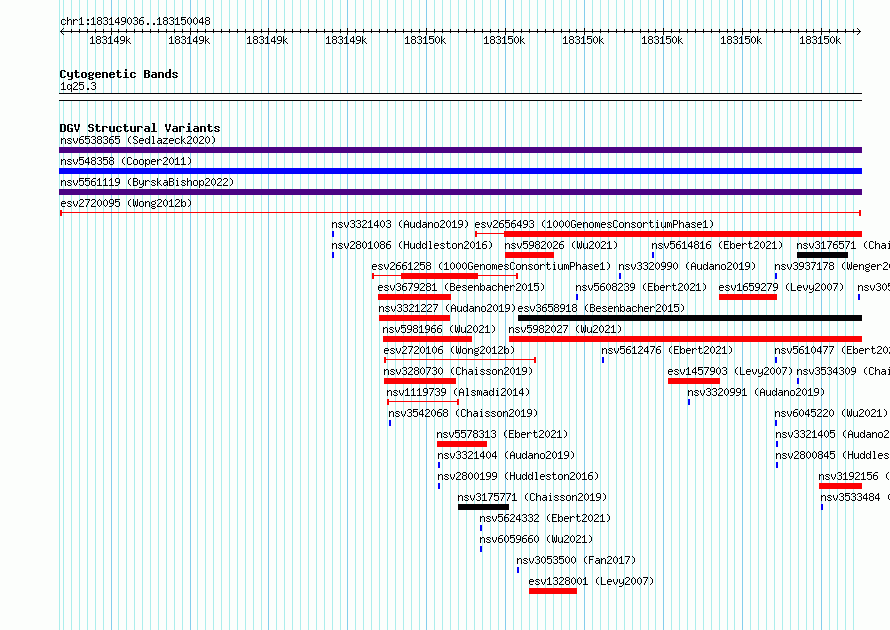Click nsv2800845 variant label
This screenshot has width=890, height=630.
[833, 455]
